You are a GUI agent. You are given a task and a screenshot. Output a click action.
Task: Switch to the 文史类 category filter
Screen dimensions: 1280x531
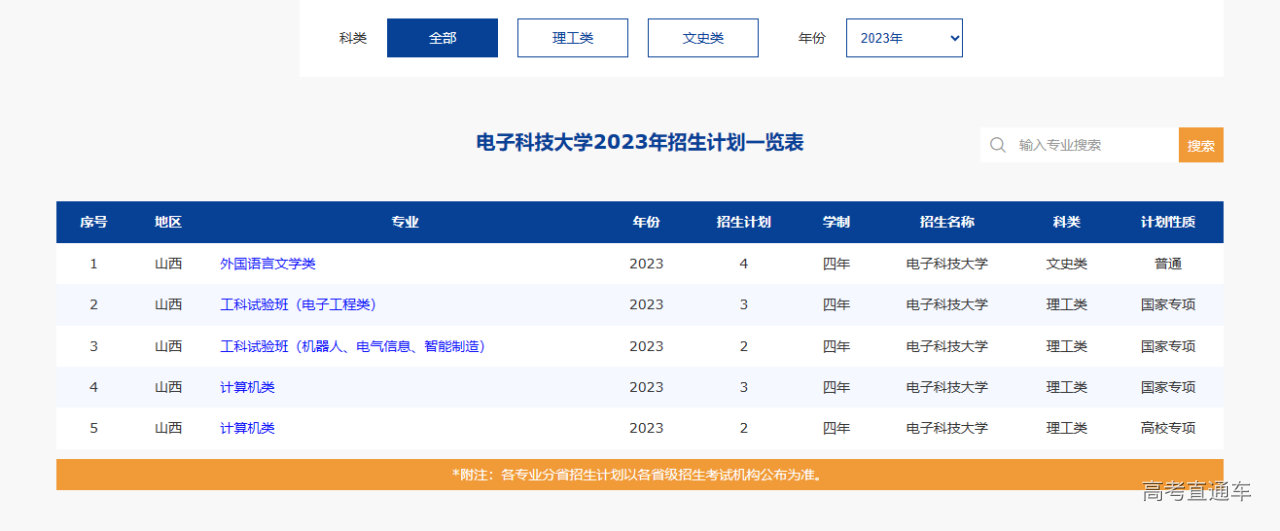(703, 38)
